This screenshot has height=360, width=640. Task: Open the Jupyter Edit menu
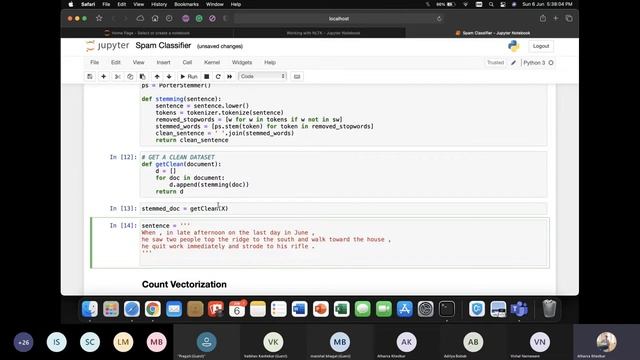pyautogui.click(x=116, y=62)
